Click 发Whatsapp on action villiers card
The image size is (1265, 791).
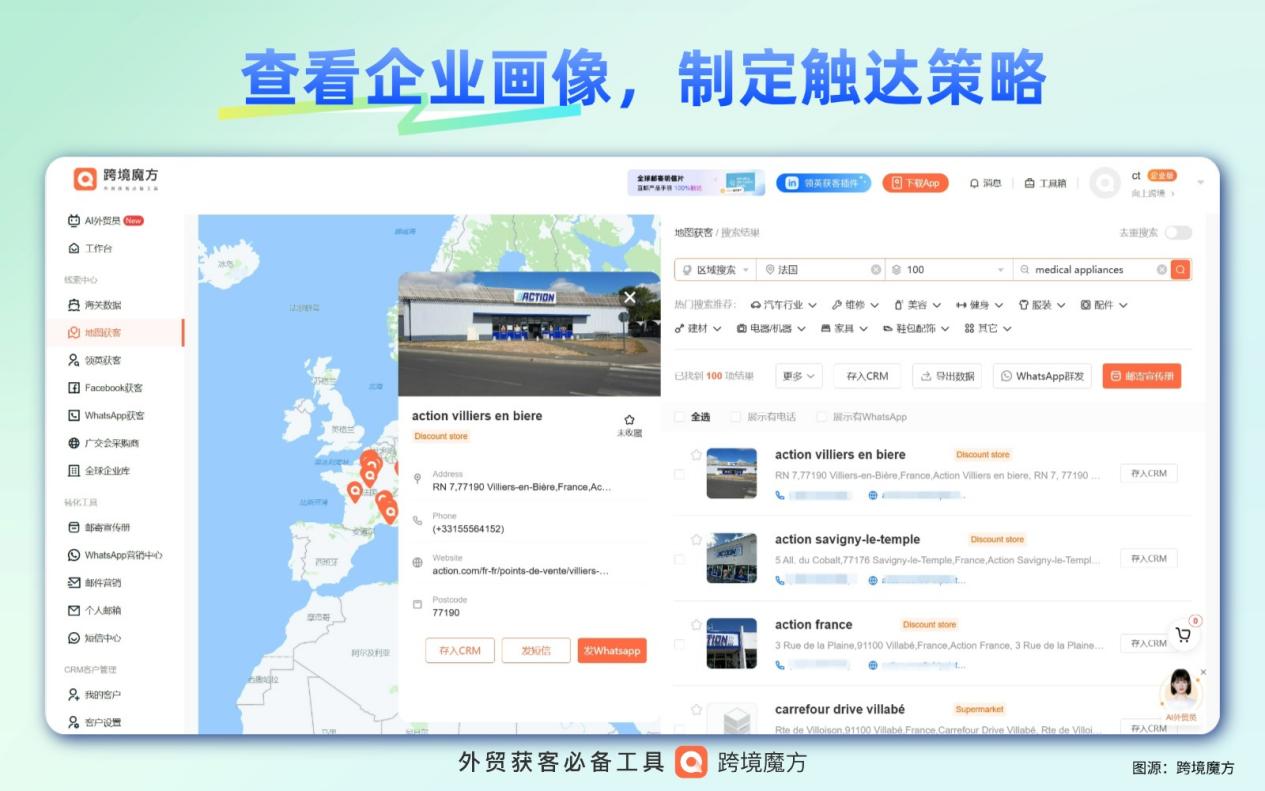click(611, 649)
